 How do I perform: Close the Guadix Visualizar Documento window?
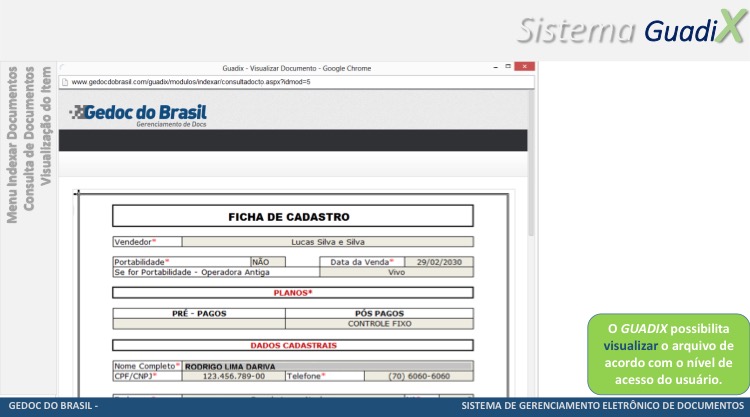525,66
